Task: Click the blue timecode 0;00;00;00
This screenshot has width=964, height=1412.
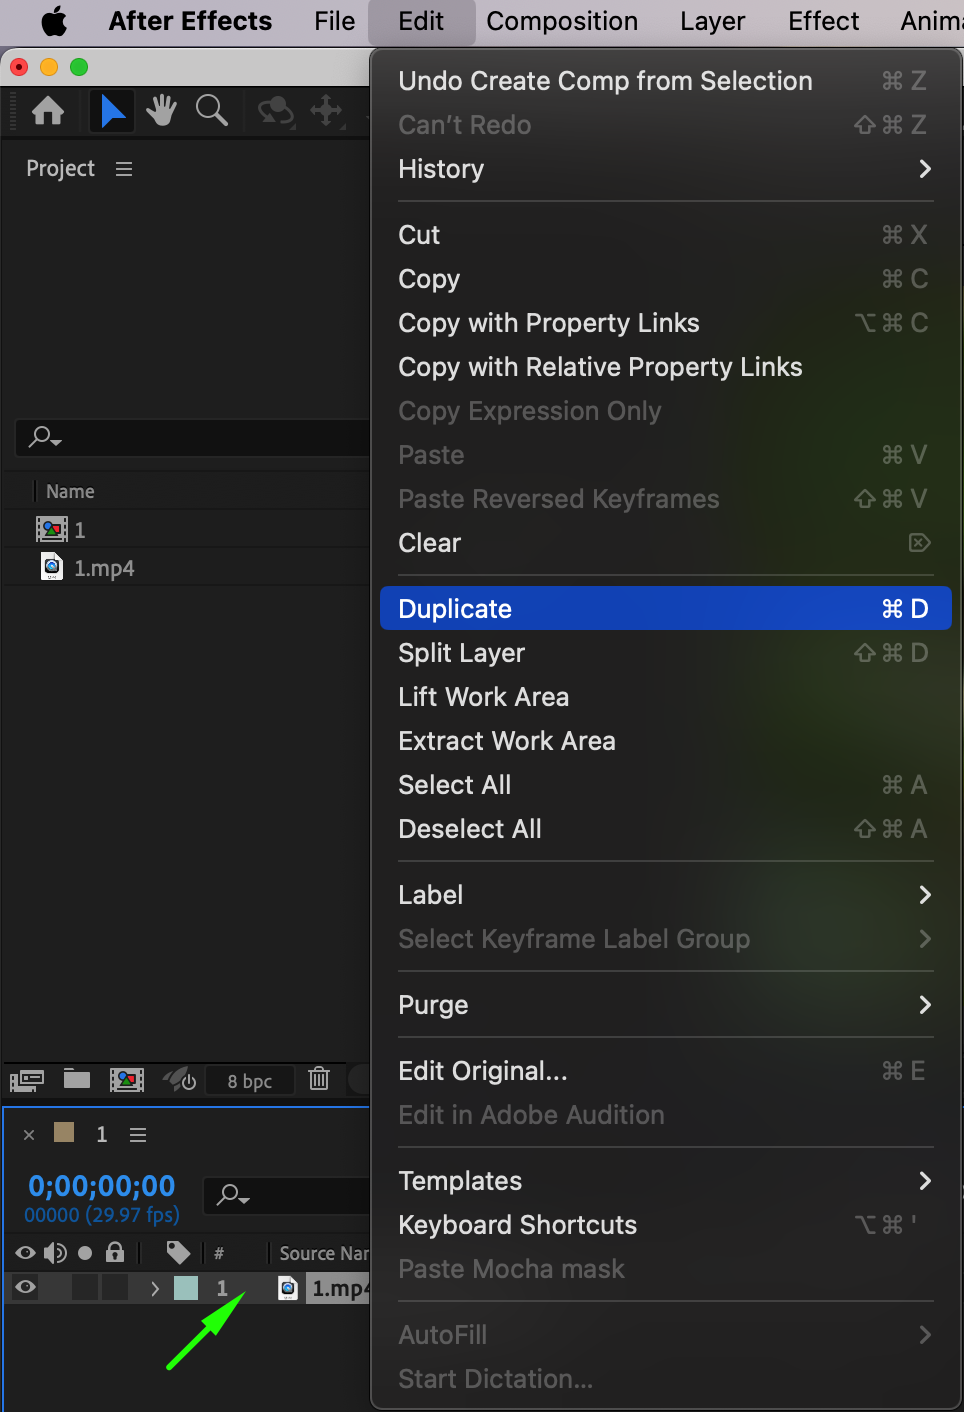Action: point(102,1186)
